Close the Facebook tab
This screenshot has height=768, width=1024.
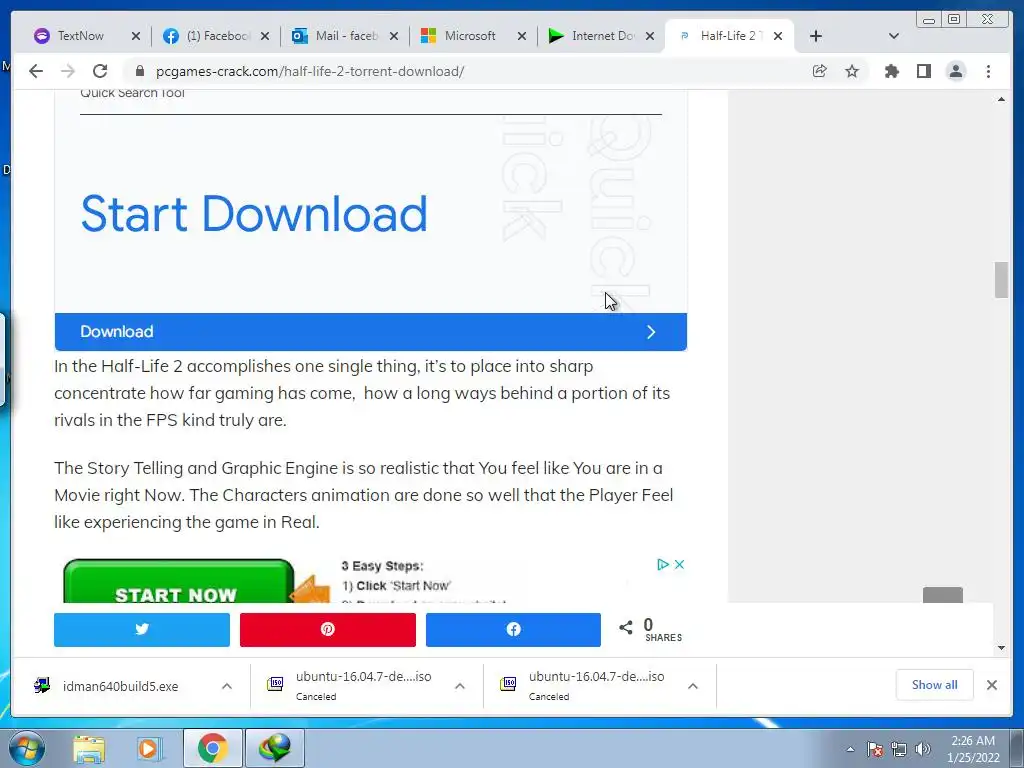(264, 36)
